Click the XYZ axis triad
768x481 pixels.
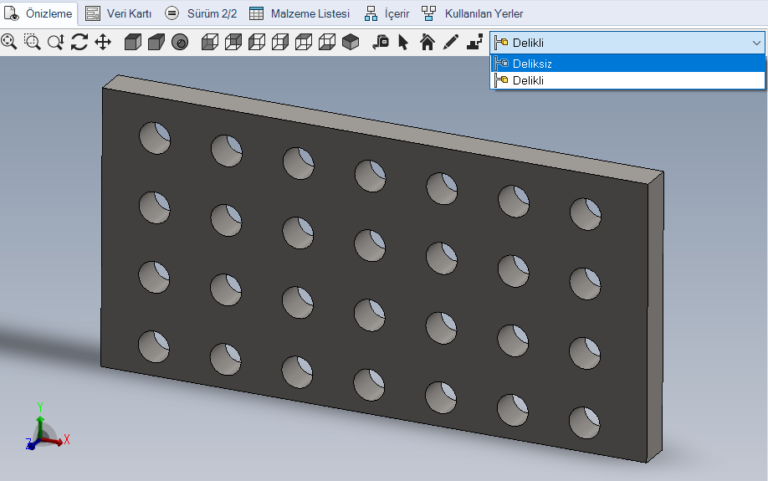point(44,430)
